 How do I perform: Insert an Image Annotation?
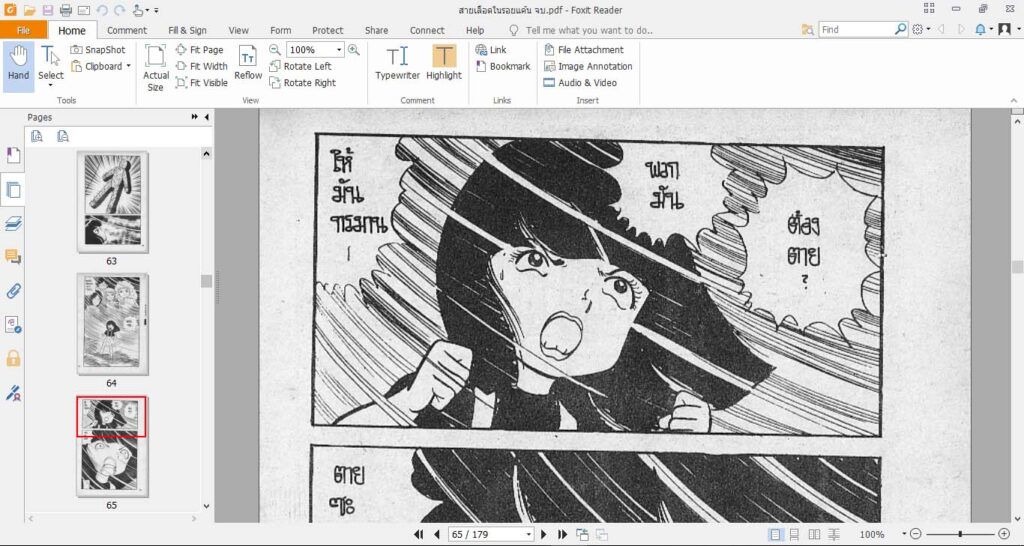pyautogui.click(x=588, y=66)
